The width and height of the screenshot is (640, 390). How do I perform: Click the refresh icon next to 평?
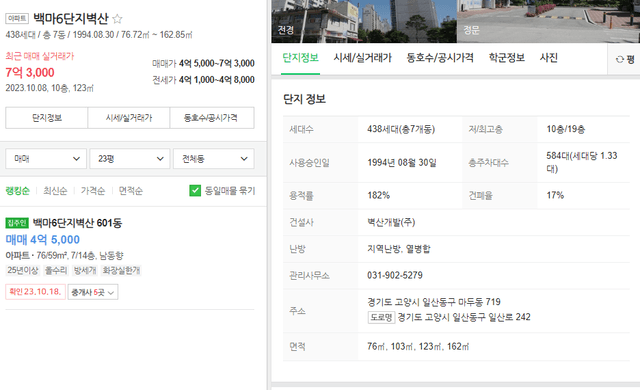pyautogui.click(x=620, y=60)
